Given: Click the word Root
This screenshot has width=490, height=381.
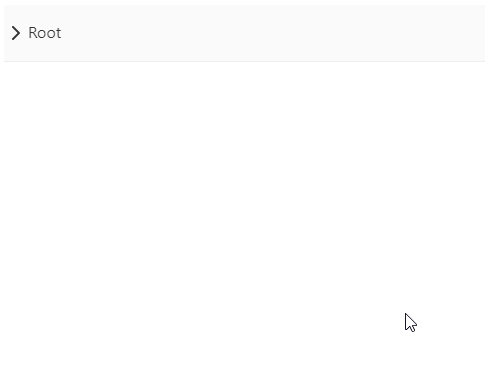Looking at the screenshot, I should pyautogui.click(x=45, y=33).
